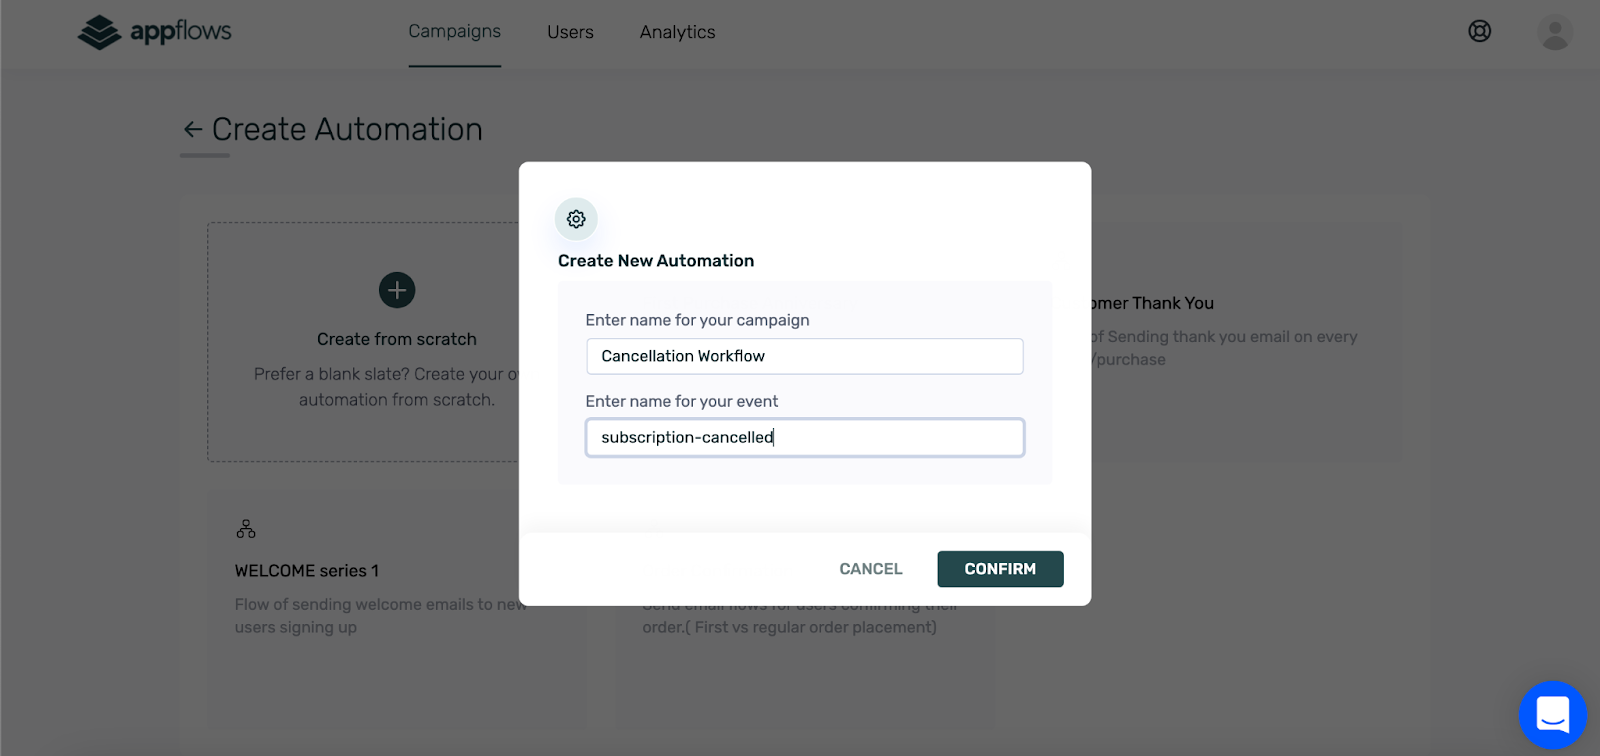Image resolution: width=1600 pixels, height=756 pixels.
Task: Click the appflows brand name text
Action: [x=181, y=32]
